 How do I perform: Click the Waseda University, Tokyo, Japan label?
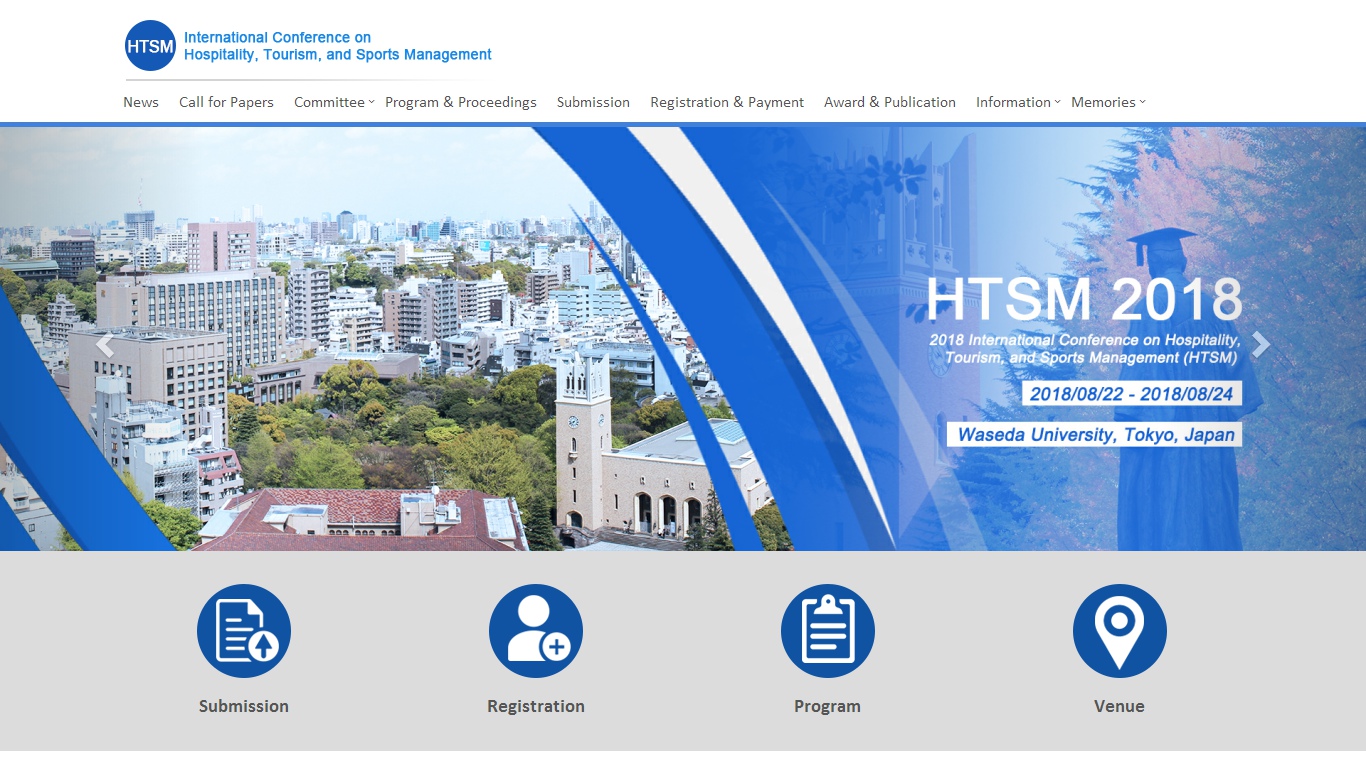(1095, 435)
